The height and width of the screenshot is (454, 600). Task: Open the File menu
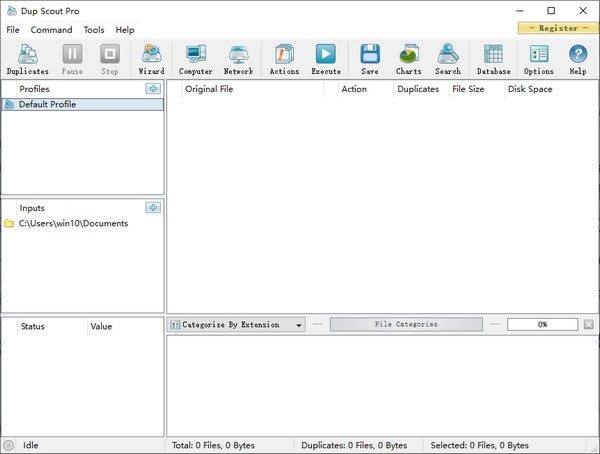(13, 30)
